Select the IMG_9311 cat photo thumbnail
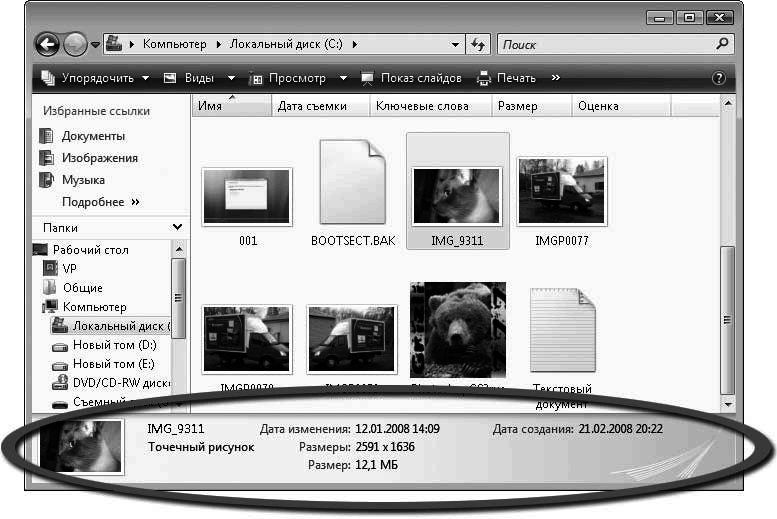The width and height of the screenshot is (777, 519). tap(457, 195)
